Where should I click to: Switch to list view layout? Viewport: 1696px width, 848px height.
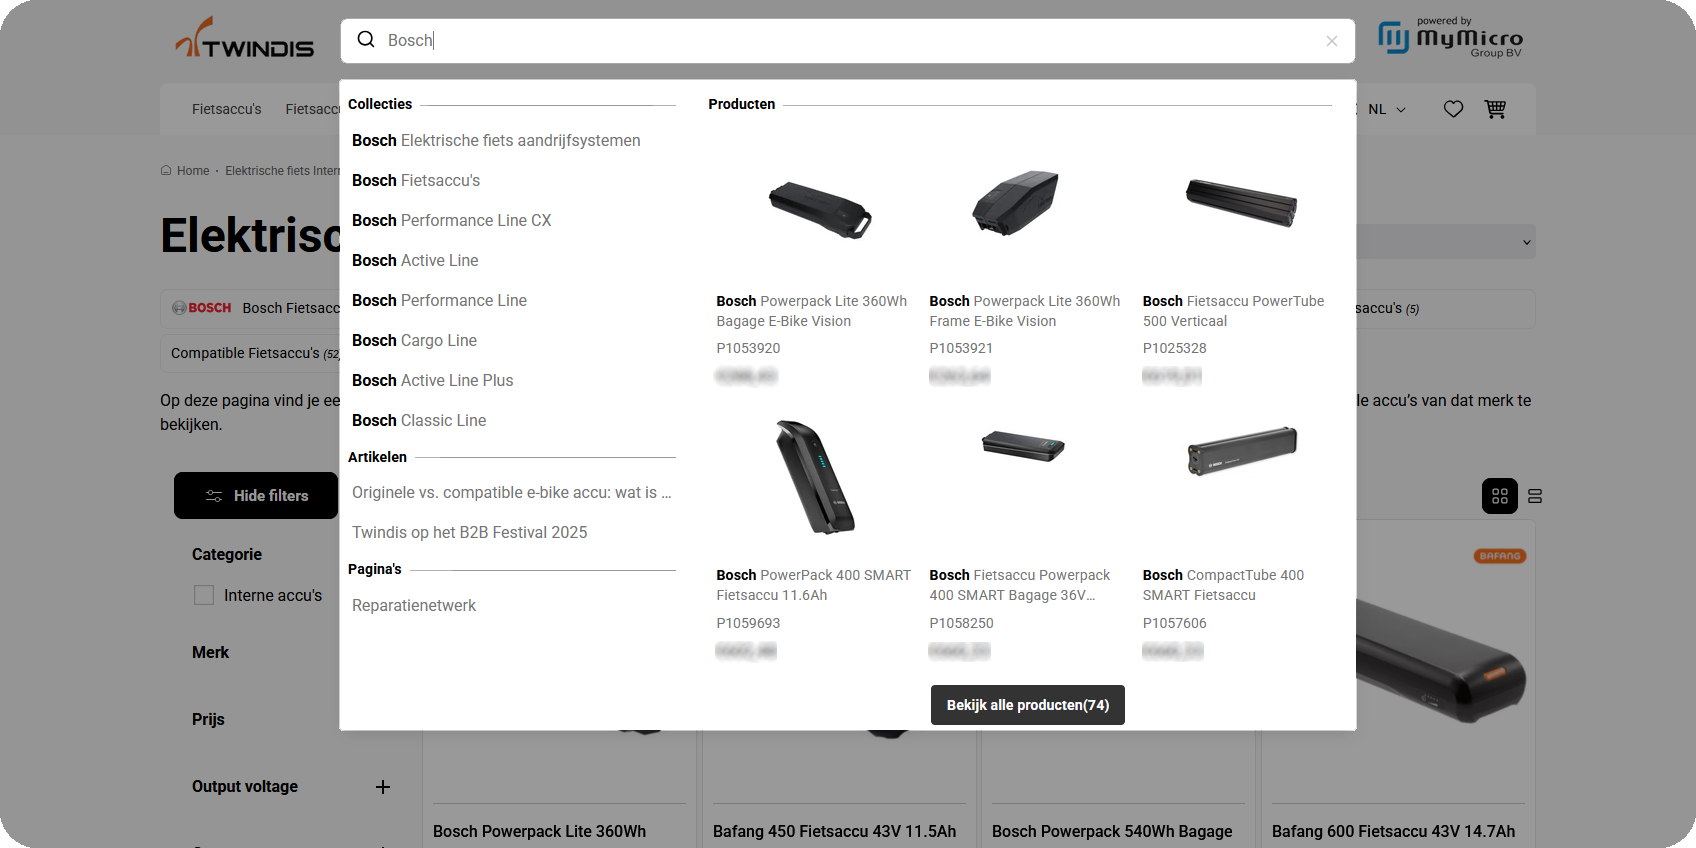coord(1535,496)
